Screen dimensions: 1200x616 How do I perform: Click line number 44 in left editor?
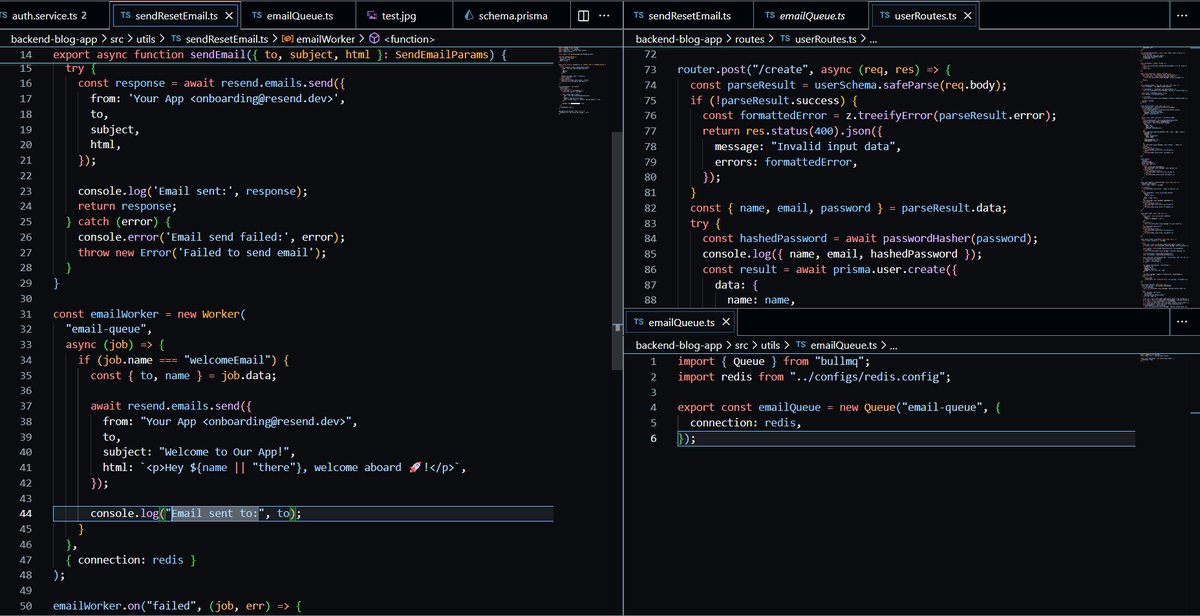(25, 513)
